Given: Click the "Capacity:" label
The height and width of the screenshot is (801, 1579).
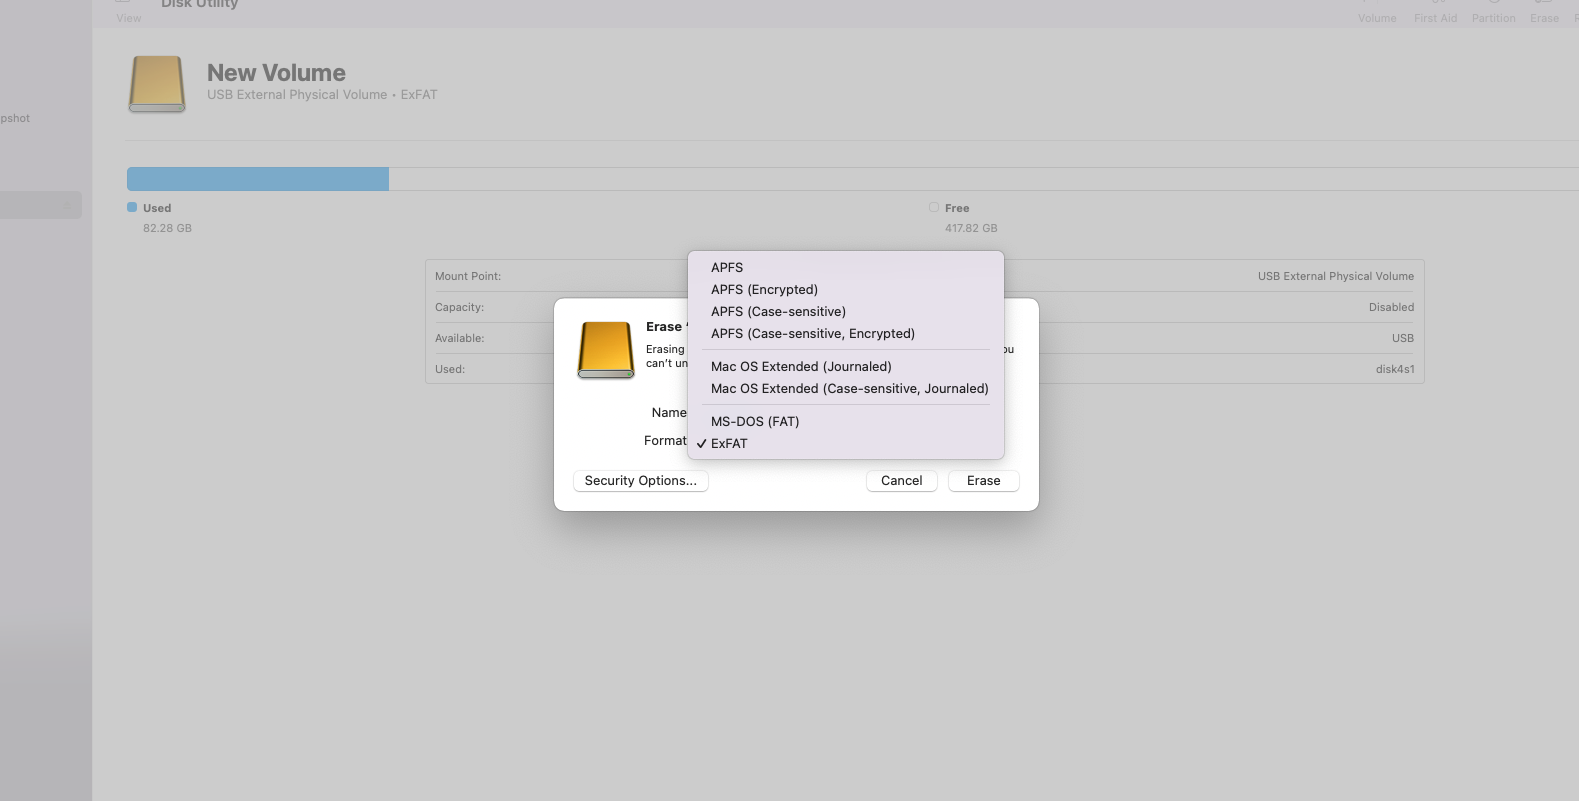Looking at the screenshot, I should click(x=459, y=307).
